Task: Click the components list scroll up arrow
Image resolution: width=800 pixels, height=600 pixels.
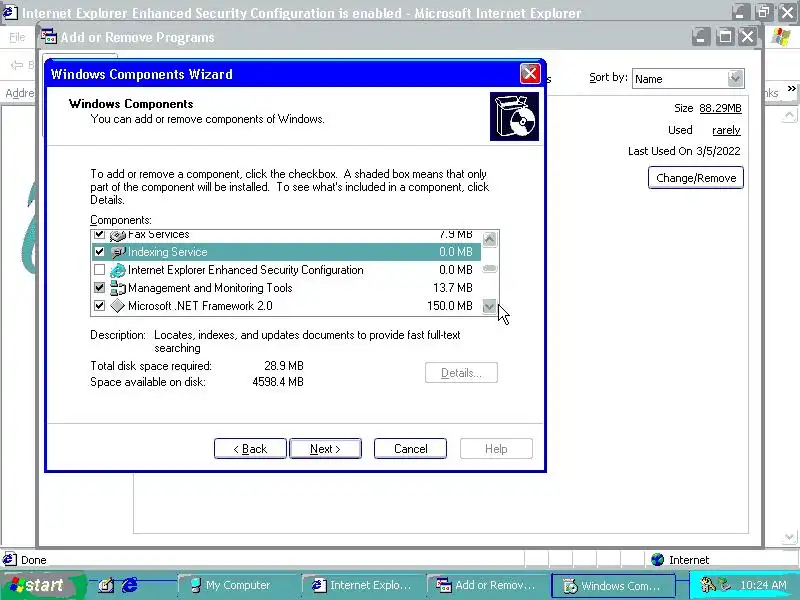Action: (489, 239)
